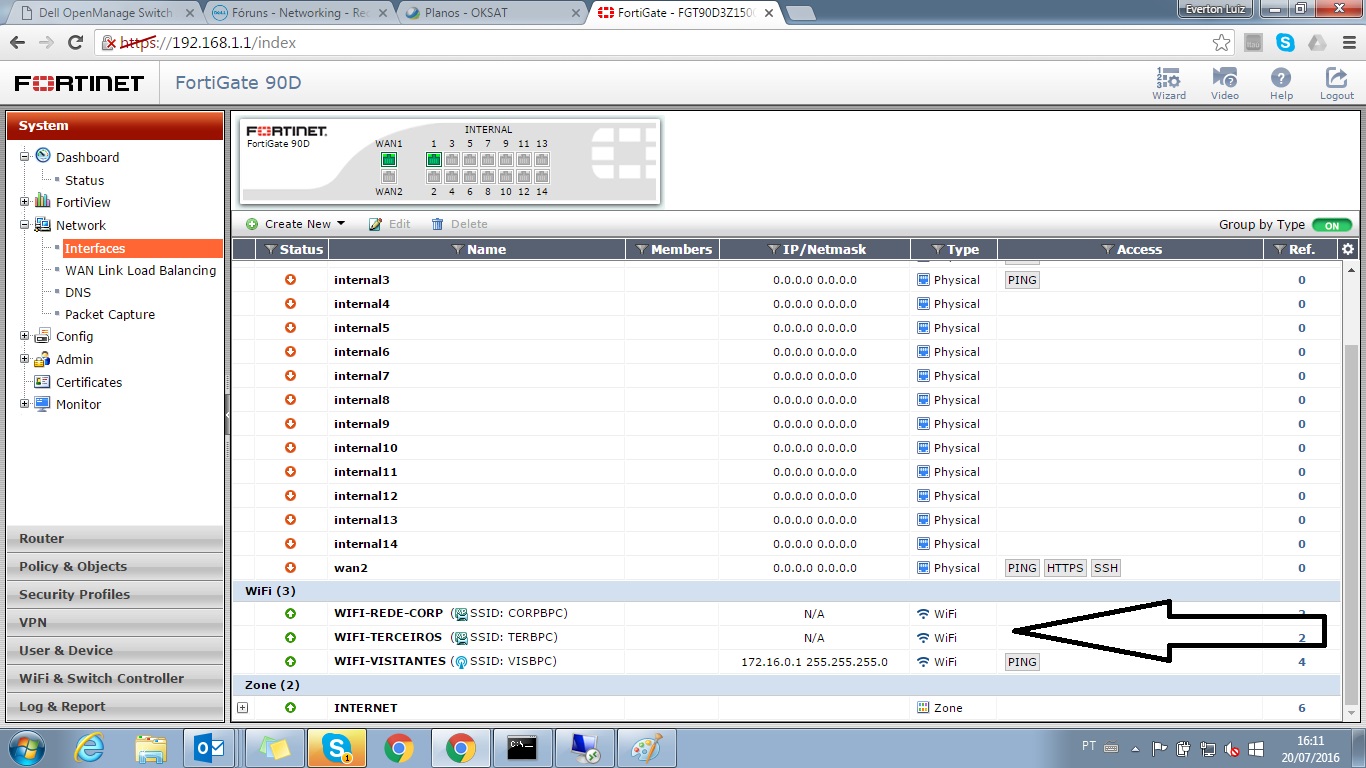The width and height of the screenshot is (1366, 768).
Task: Toggle Group by Type switch
Action: pyautogui.click(x=1332, y=225)
